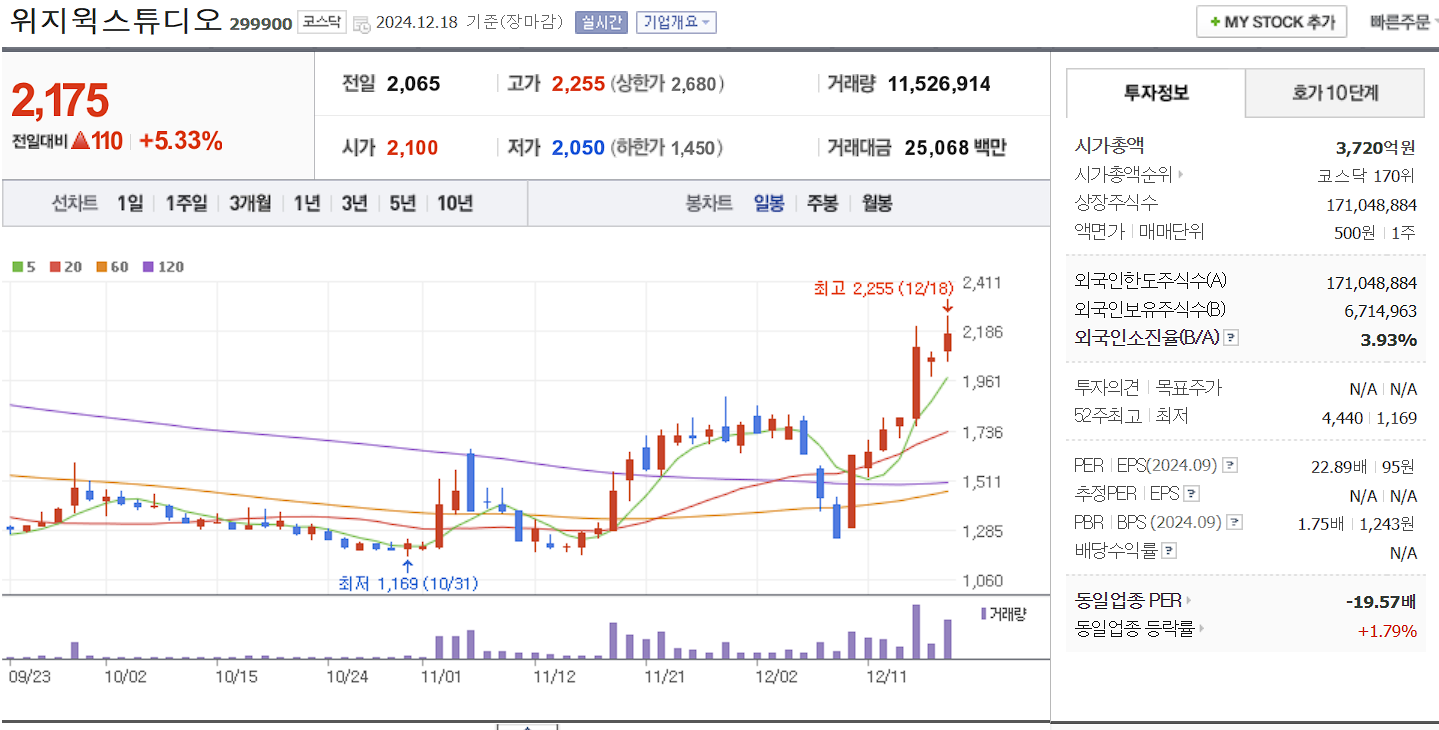The width and height of the screenshot is (1439, 730).
Task: Click the 20-day moving average legend marker
Action: tap(55, 267)
